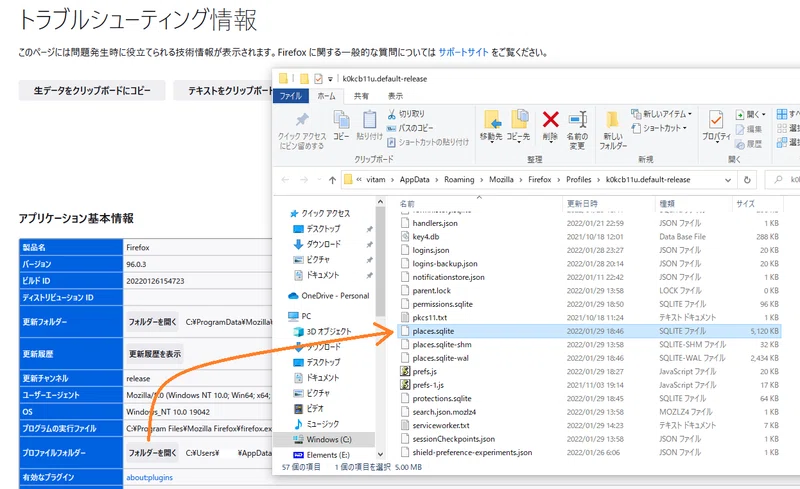Image resolution: width=800 pixels, height=489 pixels.
Task: Switch to the View (表示) tab
Action: pyautogui.click(x=395, y=96)
